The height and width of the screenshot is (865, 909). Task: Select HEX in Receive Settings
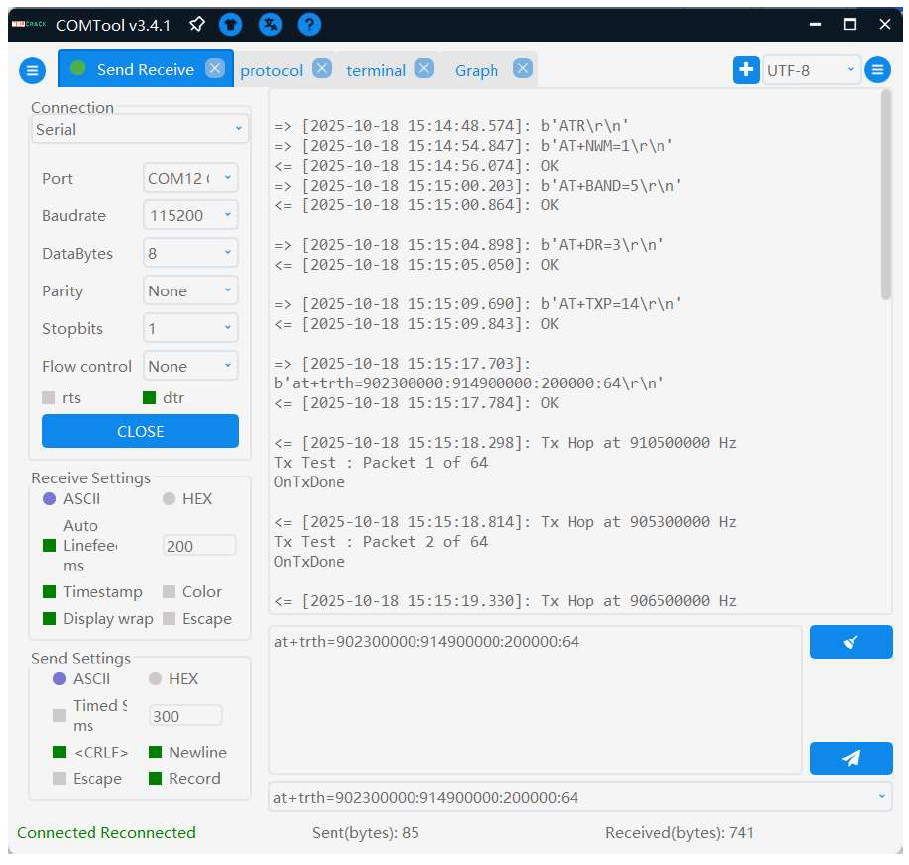[169, 498]
